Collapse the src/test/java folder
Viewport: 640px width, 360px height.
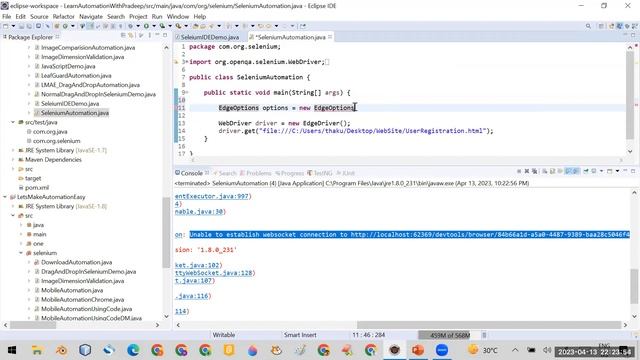(13, 122)
